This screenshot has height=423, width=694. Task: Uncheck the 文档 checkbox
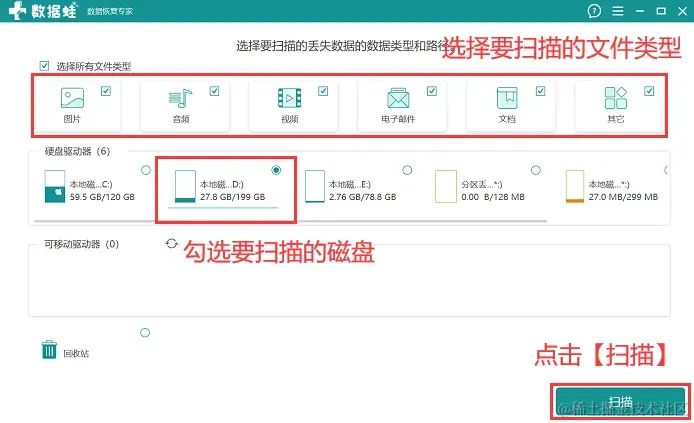click(540, 91)
